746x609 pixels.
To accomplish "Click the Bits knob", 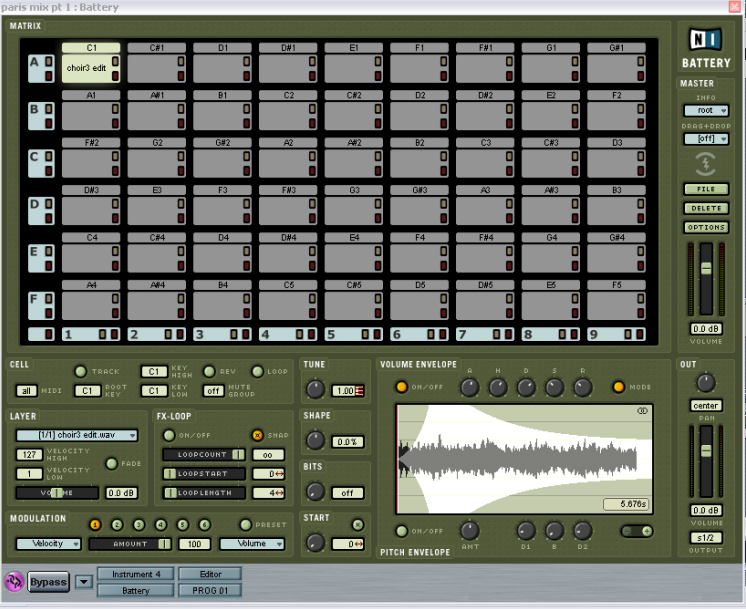I will click(x=316, y=491).
